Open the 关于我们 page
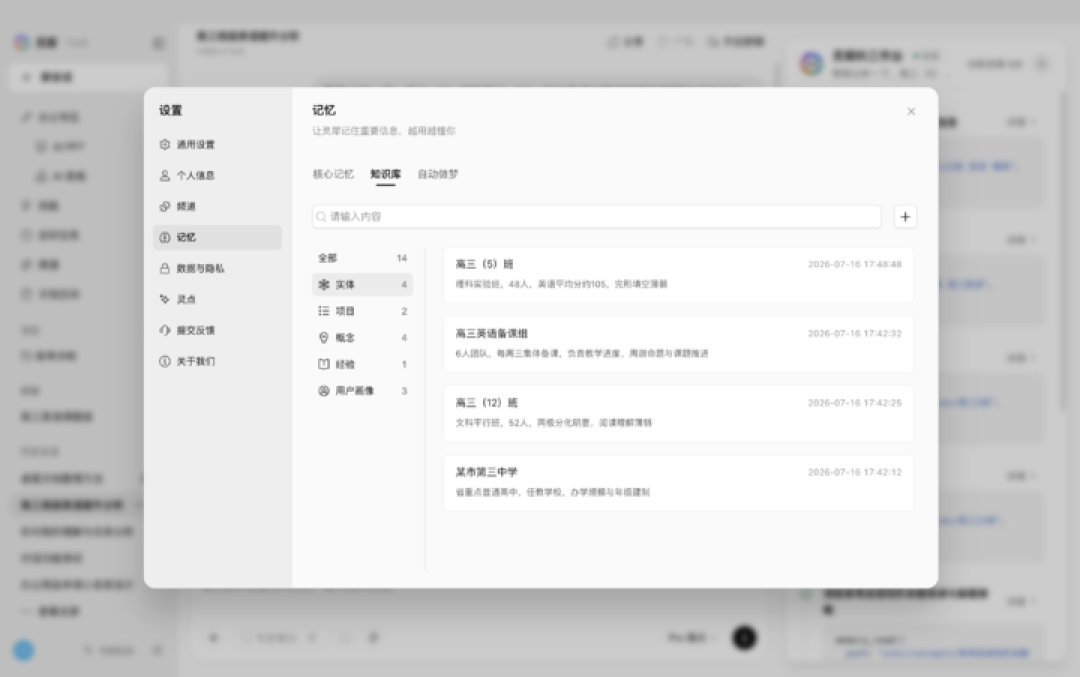1080x677 pixels. point(217,362)
